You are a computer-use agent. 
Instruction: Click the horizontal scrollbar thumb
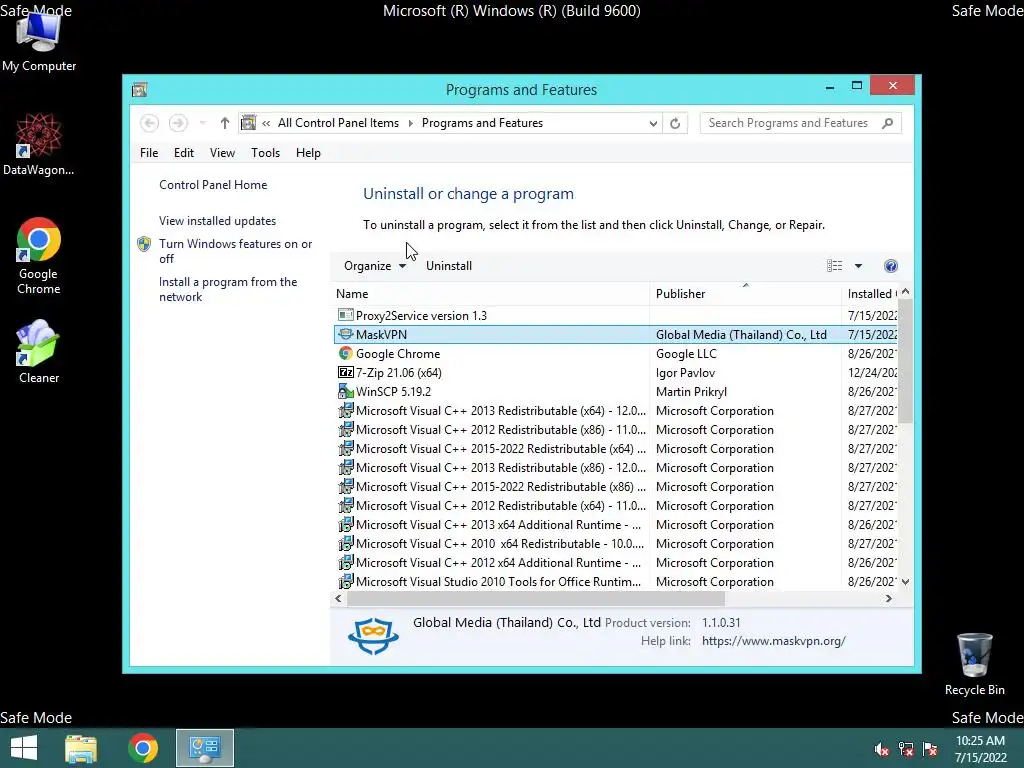coord(536,598)
